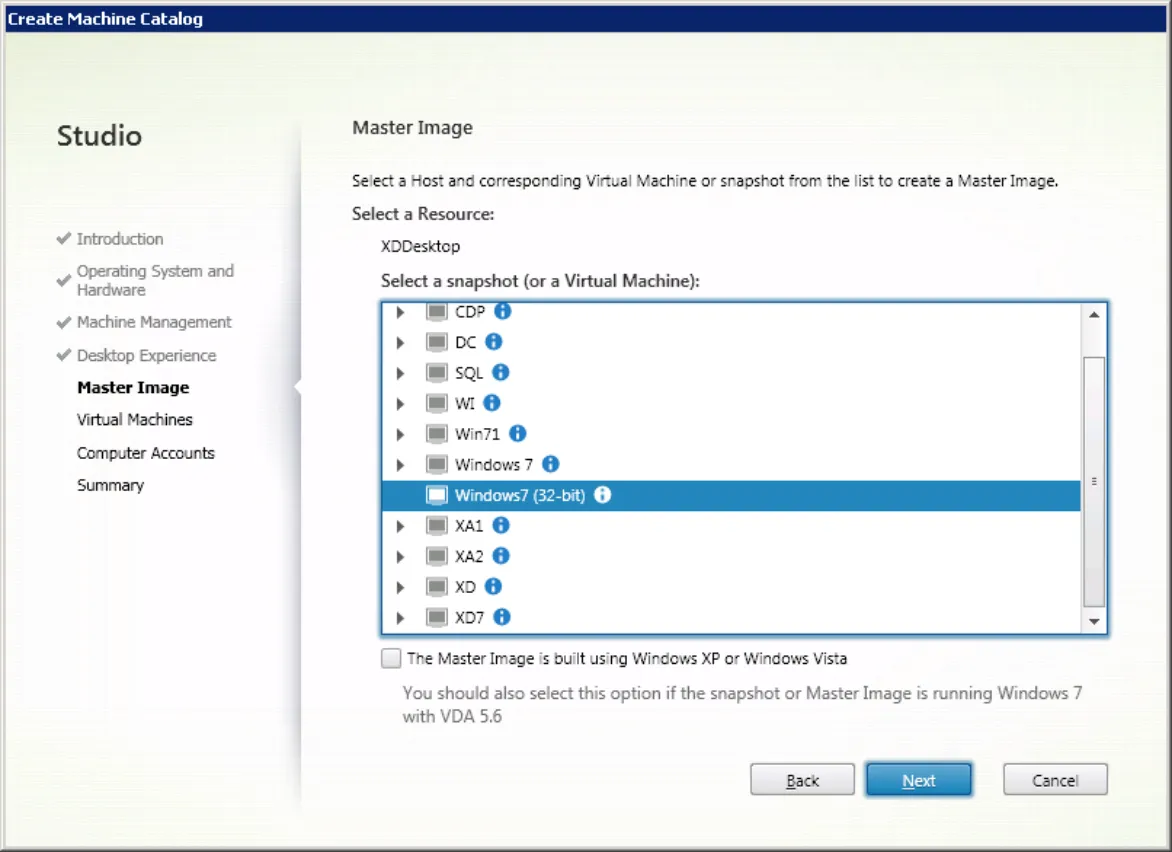Select the XD virtual machine row

click(731, 587)
